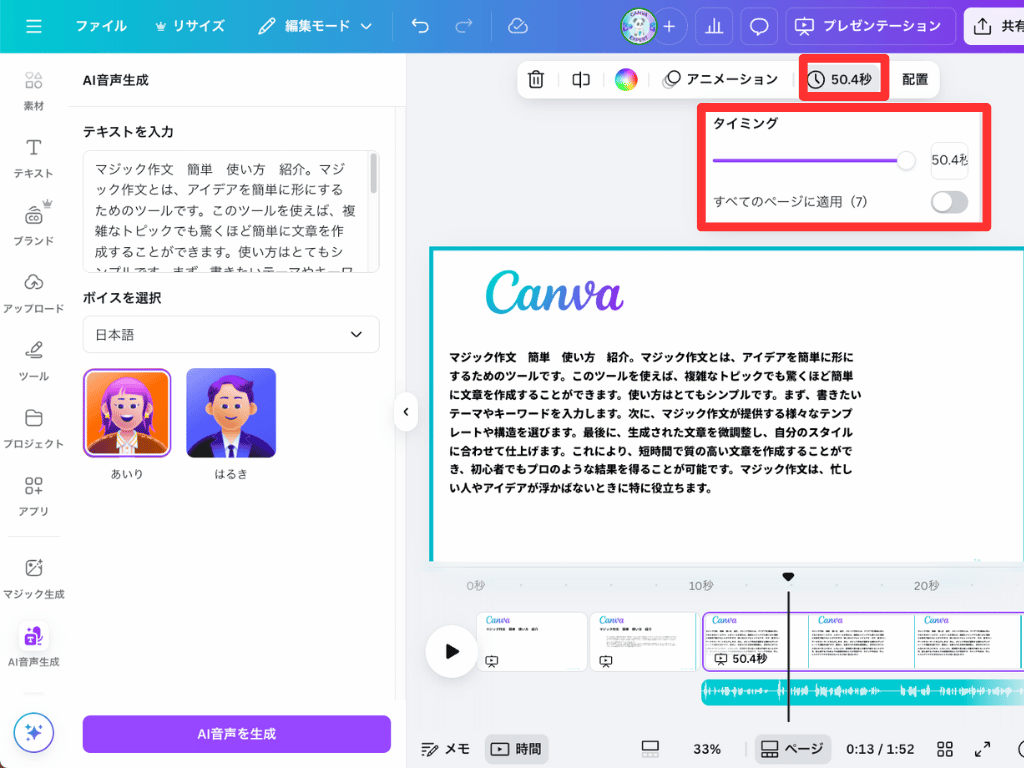Click the 0:13 / 1:52 time display
This screenshot has height=768, width=1024.
point(880,749)
